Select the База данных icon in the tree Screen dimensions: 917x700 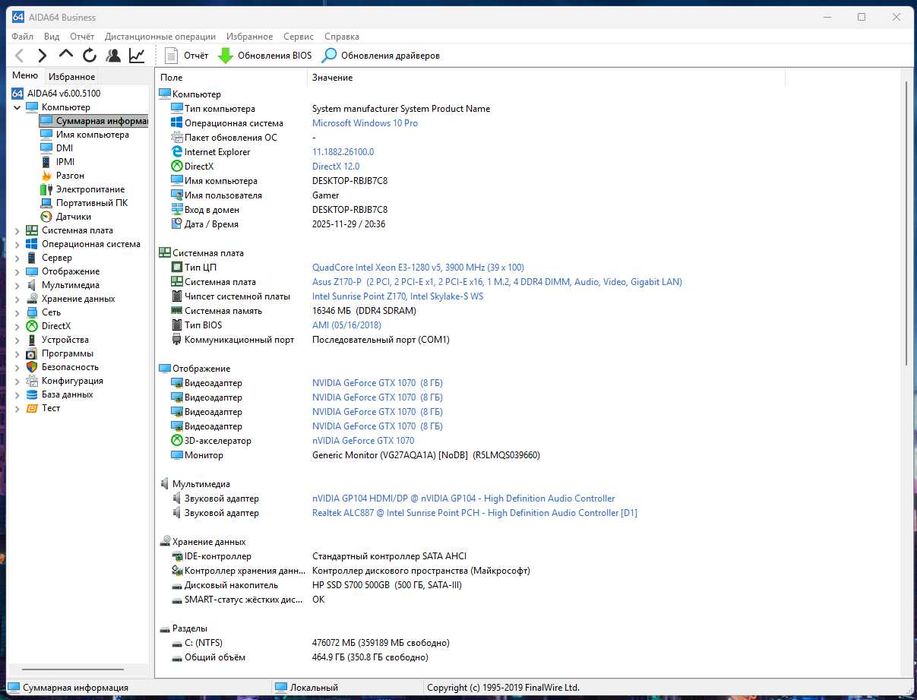pos(32,394)
